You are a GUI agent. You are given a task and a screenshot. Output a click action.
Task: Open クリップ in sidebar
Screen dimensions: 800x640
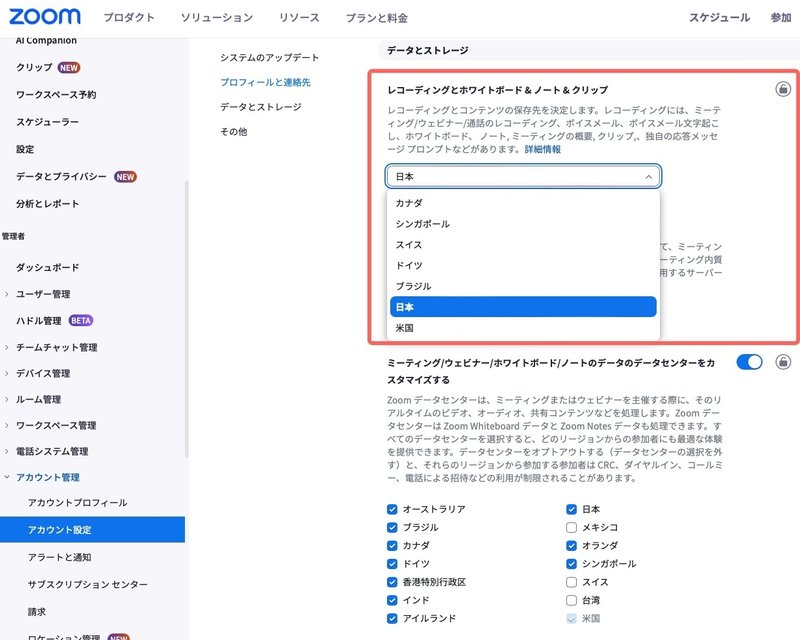tap(34, 67)
